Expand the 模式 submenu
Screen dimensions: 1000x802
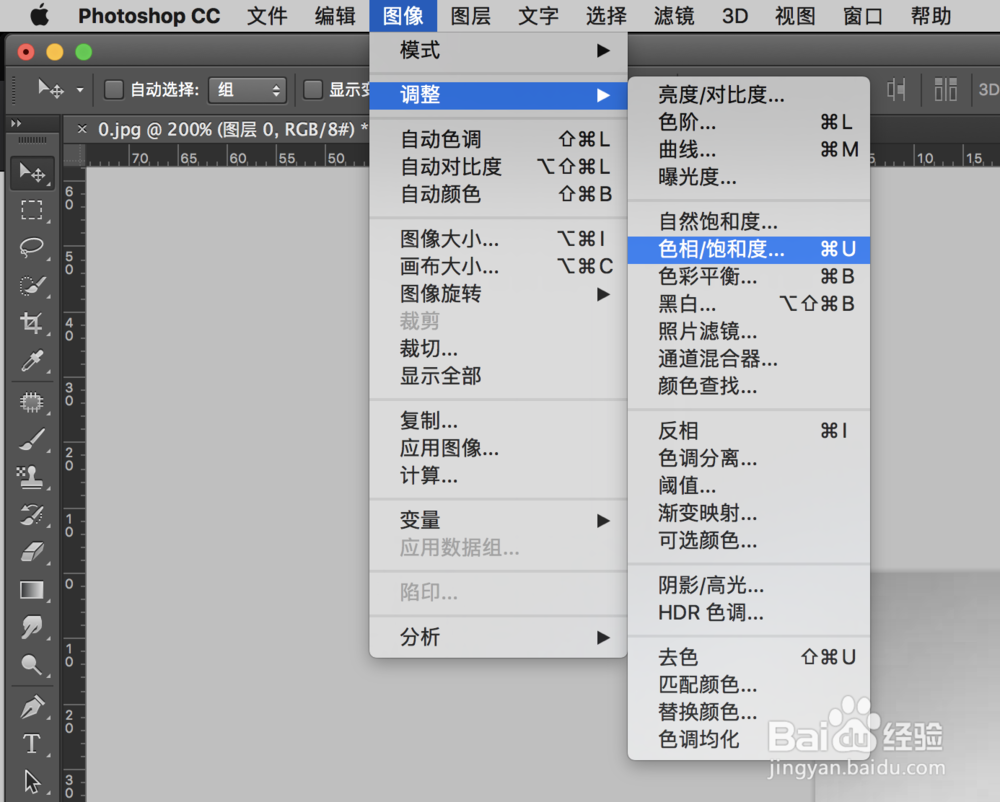pos(498,50)
